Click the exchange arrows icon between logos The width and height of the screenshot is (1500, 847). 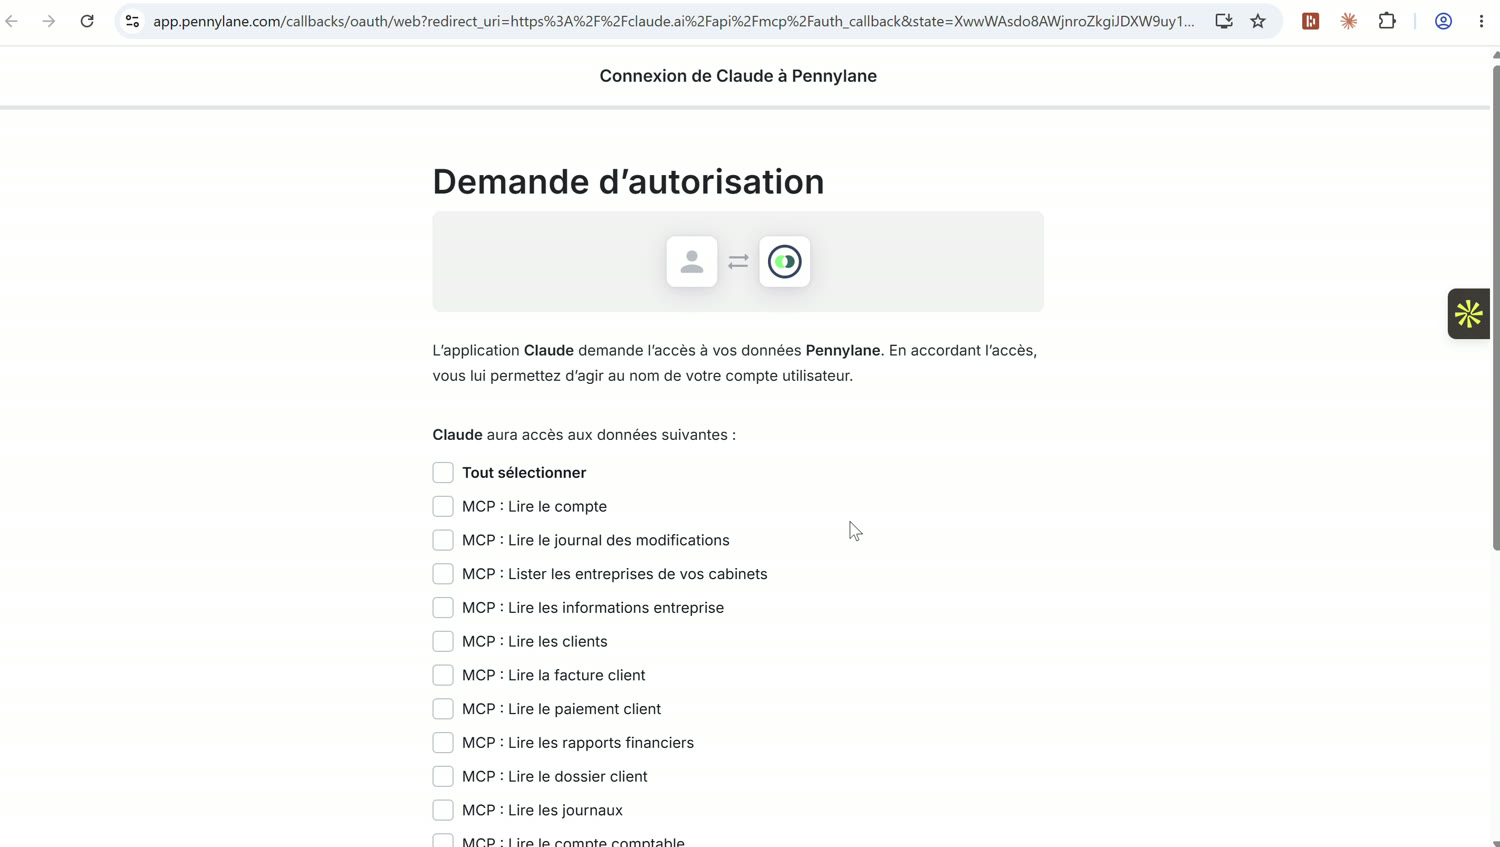click(738, 262)
